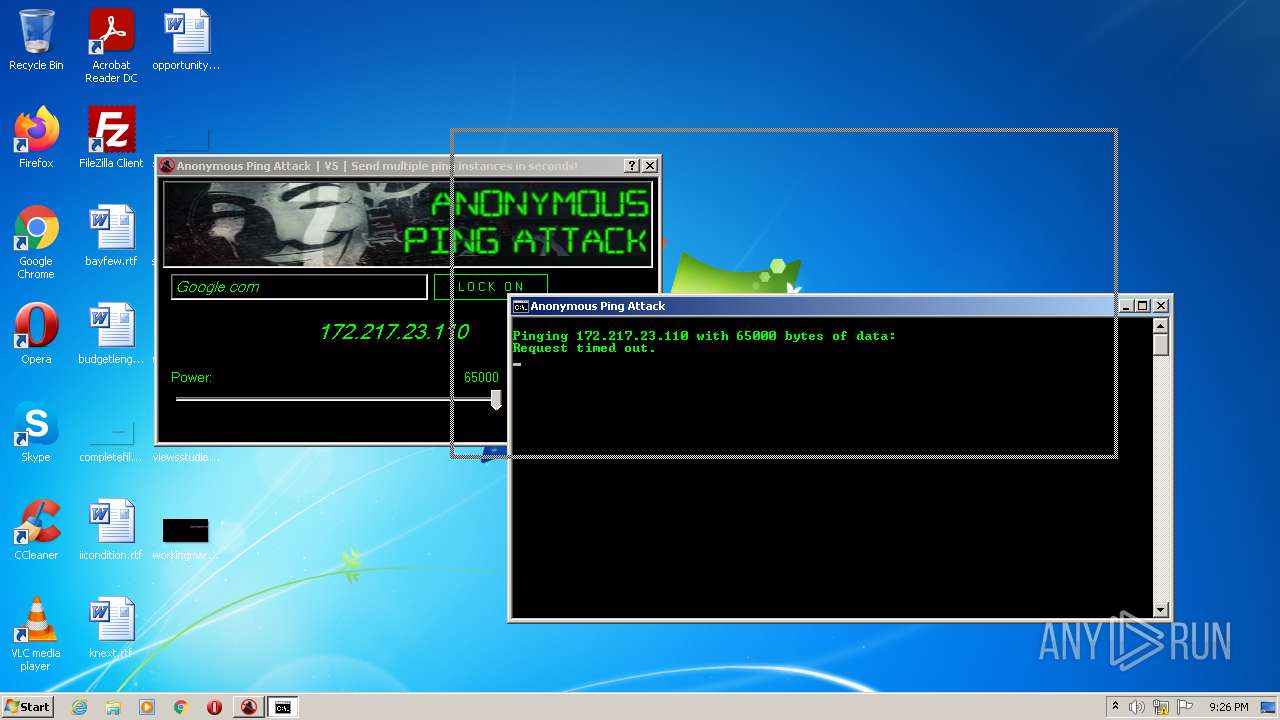This screenshot has width=1280, height=720.
Task: Launch Skype from the desktop
Action: pos(36,433)
